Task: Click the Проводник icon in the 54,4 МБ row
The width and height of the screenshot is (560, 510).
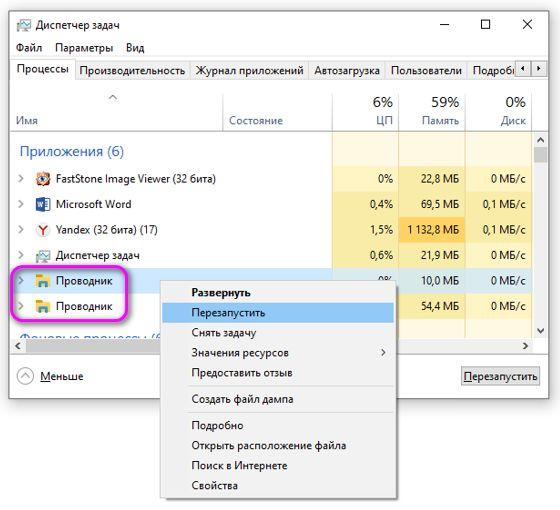Action: 43,306
